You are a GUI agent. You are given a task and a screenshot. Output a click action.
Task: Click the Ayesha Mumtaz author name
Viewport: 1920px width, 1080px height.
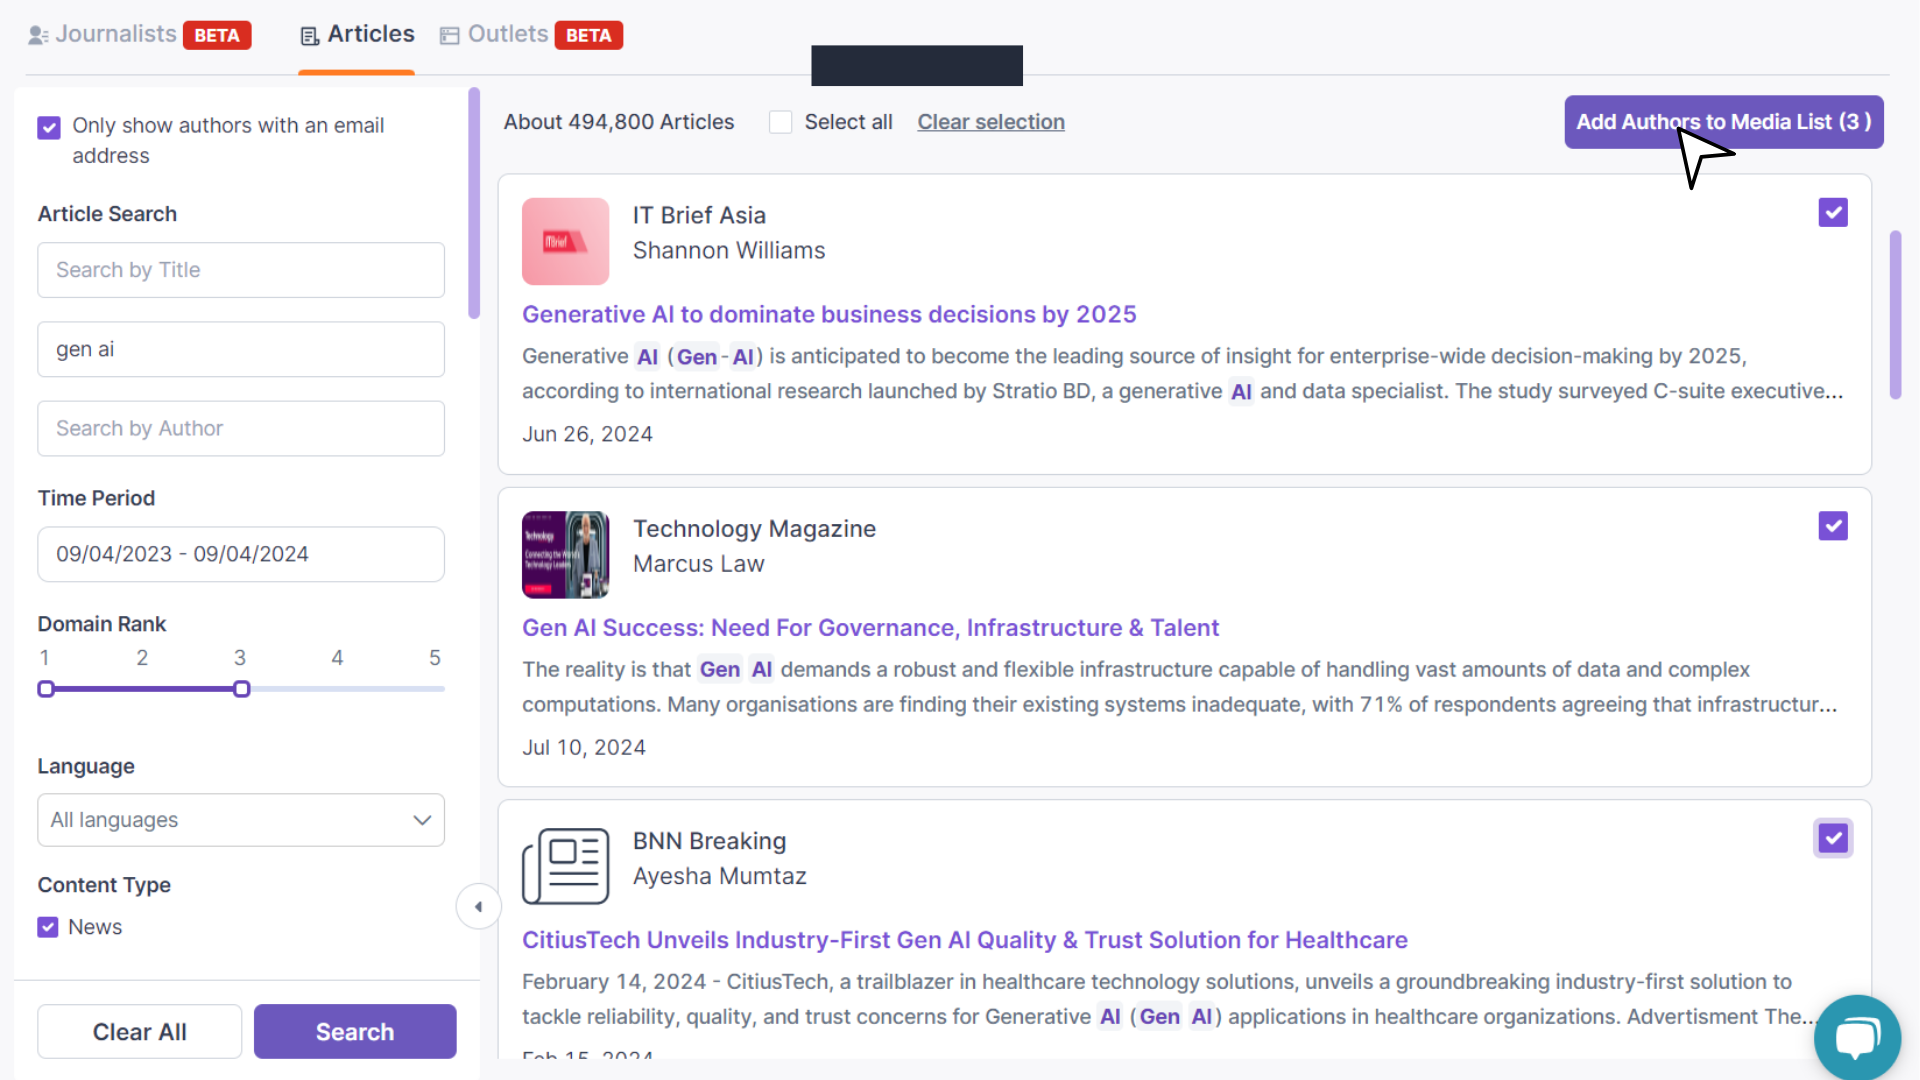(720, 876)
